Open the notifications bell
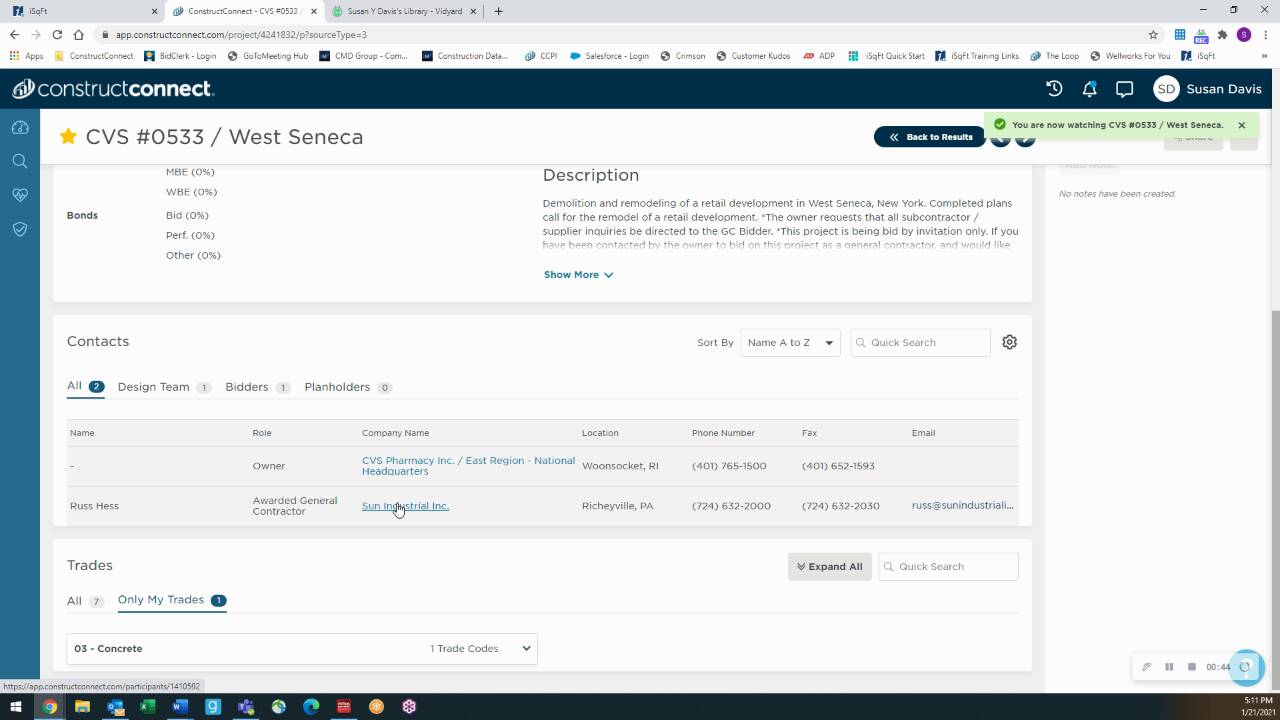Image resolution: width=1280 pixels, height=720 pixels. point(1089,89)
